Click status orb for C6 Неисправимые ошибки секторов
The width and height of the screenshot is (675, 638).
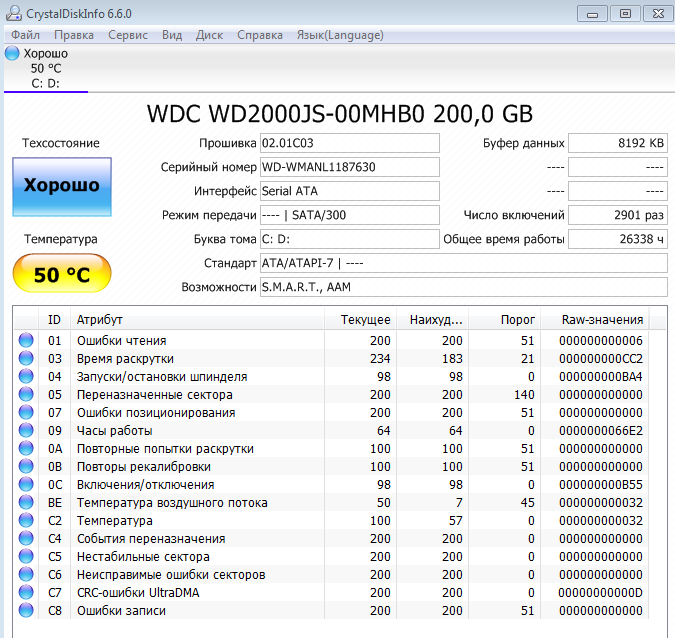click(26, 574)
